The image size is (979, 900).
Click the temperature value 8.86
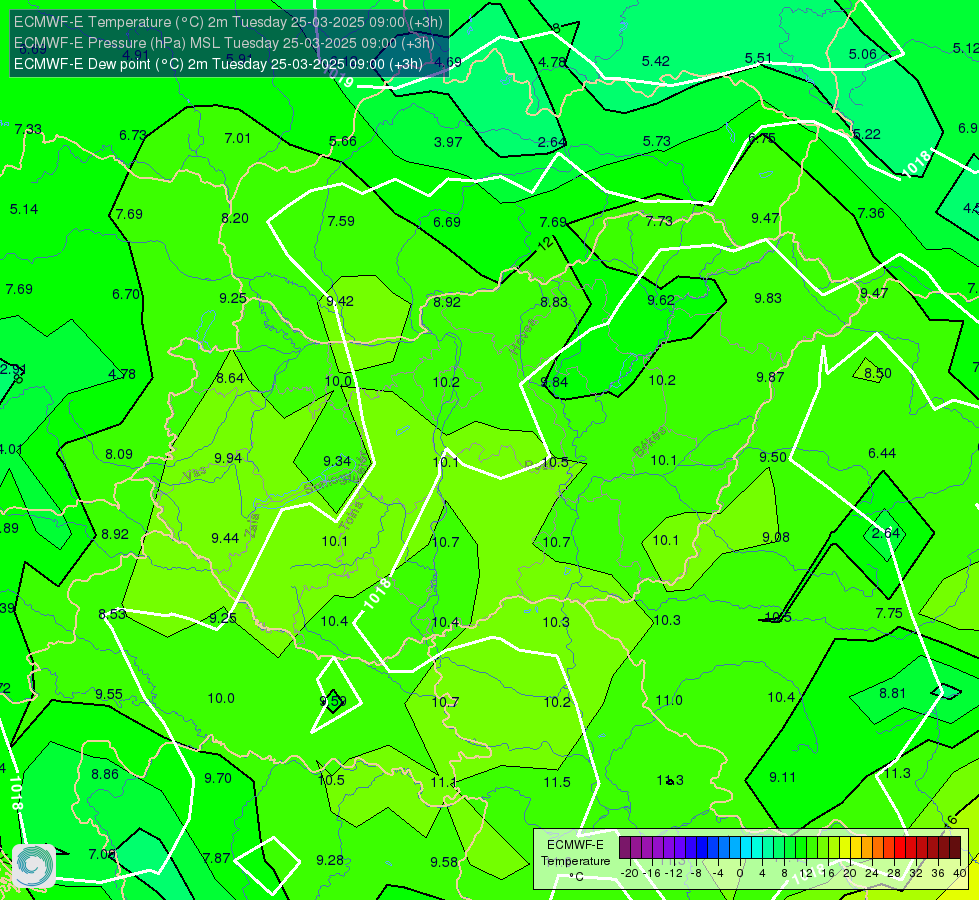tap(105, 774)
